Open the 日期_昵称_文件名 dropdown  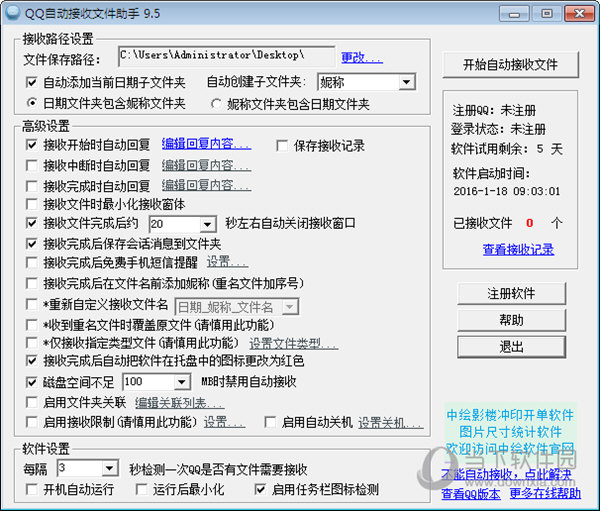[290, 307]
